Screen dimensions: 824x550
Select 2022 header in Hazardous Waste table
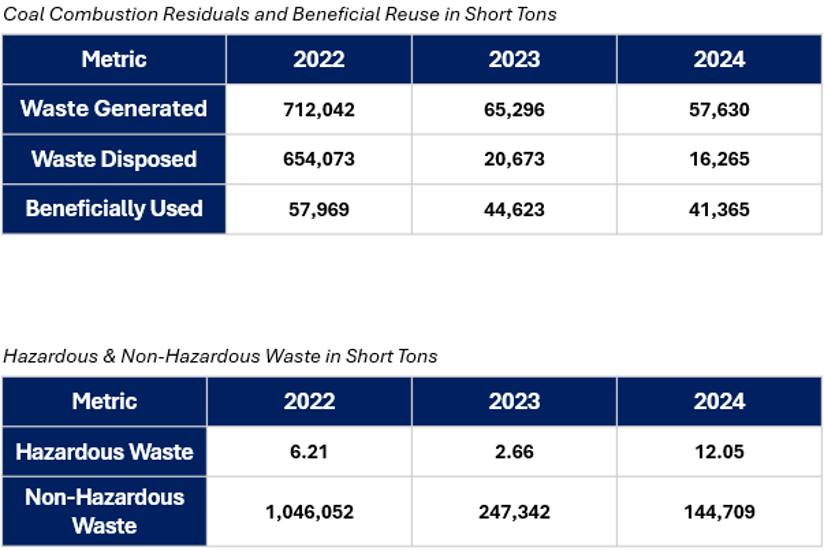(x=310, y=401)
